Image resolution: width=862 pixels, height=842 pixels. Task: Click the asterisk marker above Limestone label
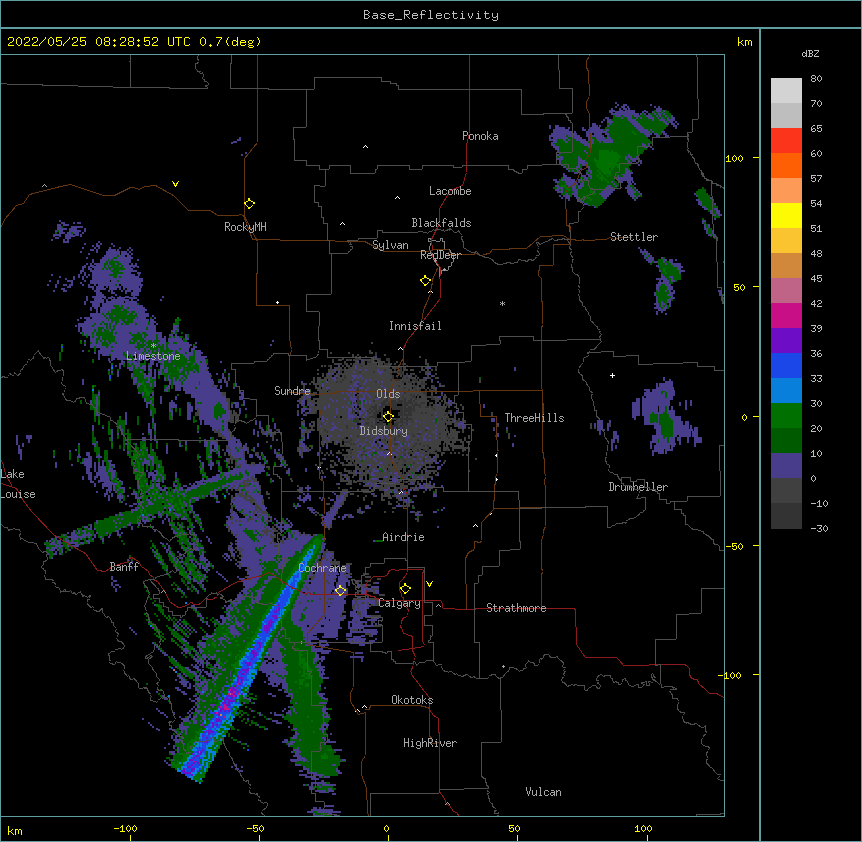coord(153,346)
